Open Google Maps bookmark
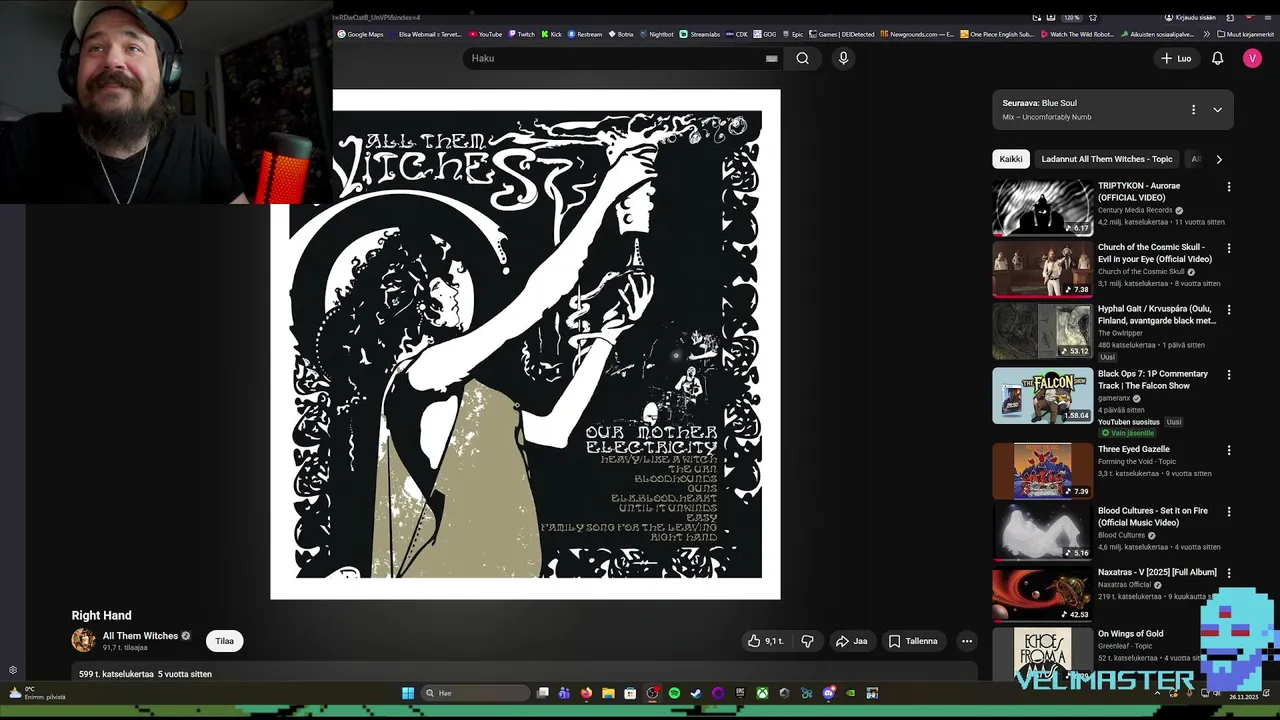1280x720 pixels. coord(360,34)
